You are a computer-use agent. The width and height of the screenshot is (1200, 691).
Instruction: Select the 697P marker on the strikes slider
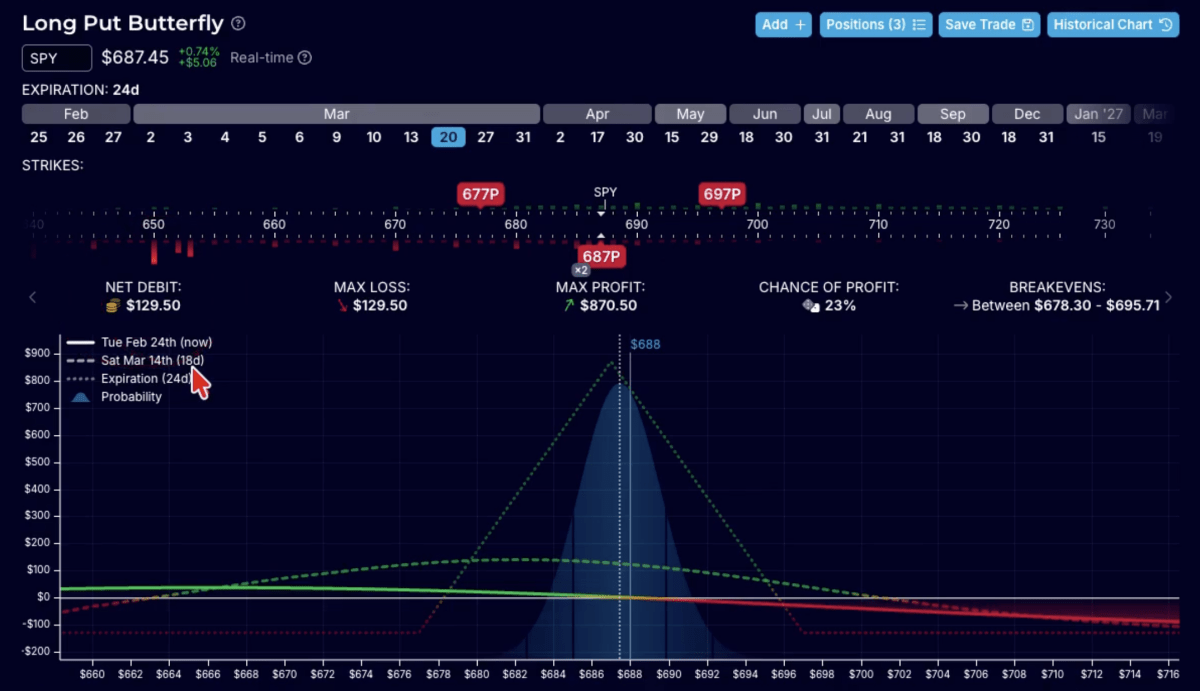721,193
